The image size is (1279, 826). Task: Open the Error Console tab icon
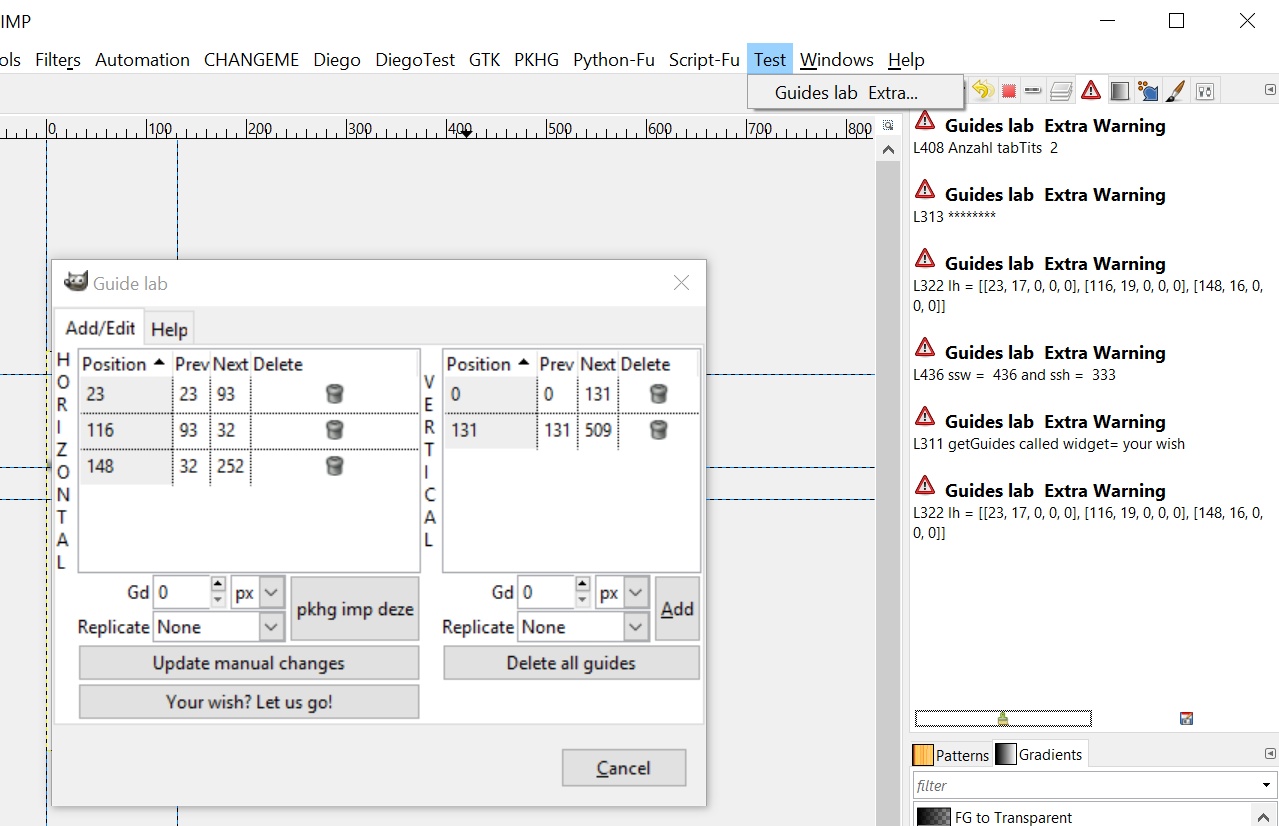(x=1091, y=91)
